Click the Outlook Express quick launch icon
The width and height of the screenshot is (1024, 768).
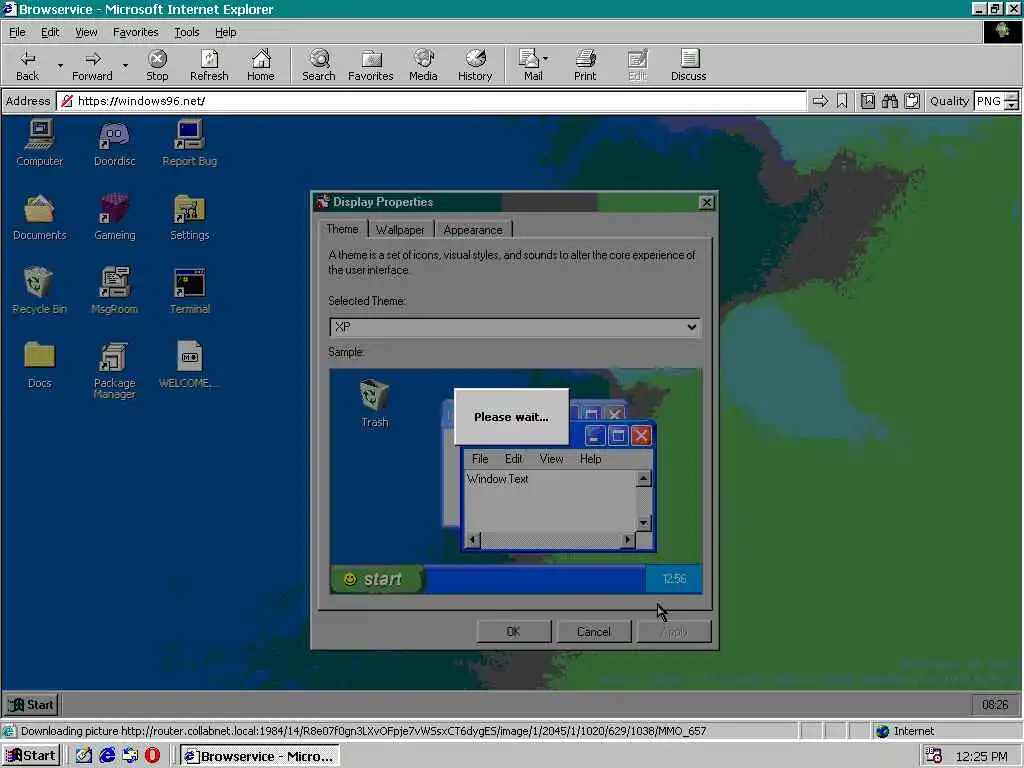(x=130, y=756)
